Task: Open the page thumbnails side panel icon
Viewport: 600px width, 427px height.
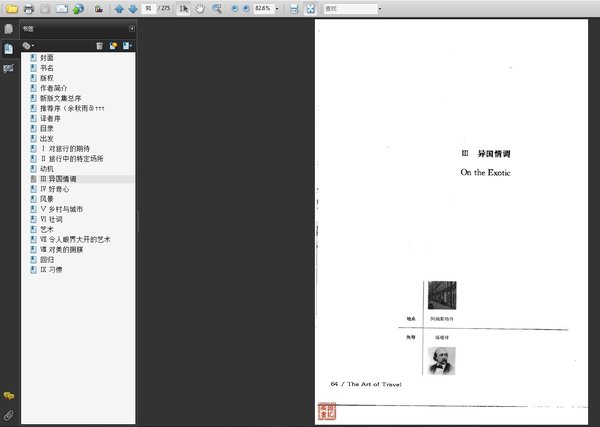Action: point(8,29)
